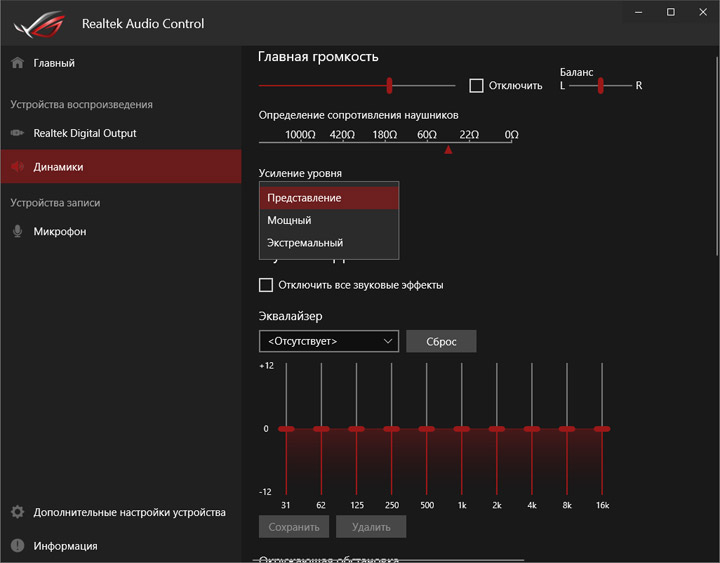Screen dimensions: 720x563
Task: Open the Главный home page
Action: [x=121, y=63]
